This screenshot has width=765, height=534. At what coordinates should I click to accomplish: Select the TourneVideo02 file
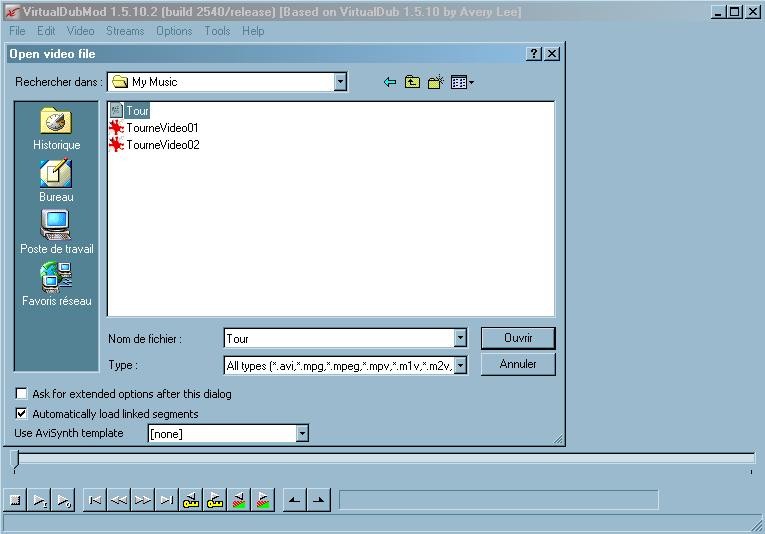(154, 145)
